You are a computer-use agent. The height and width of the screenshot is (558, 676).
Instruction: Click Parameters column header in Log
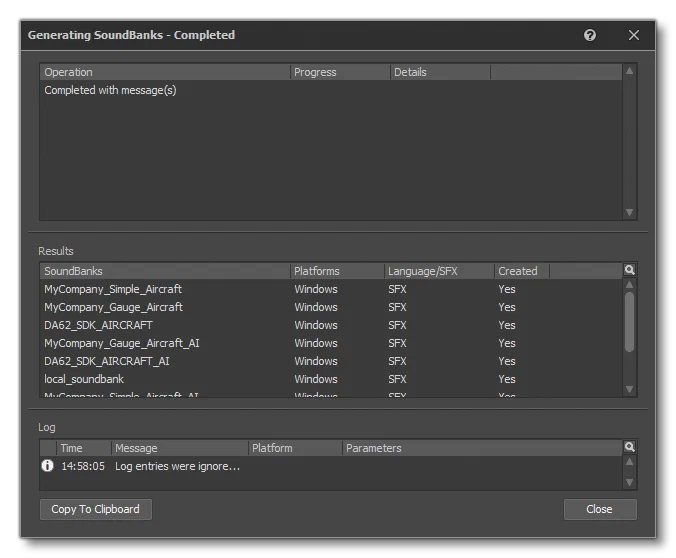click(483, 448)
